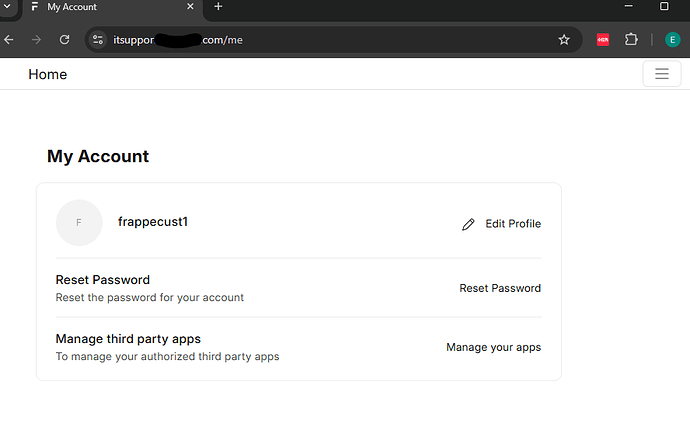The image size is (690, 430).
Task: Click the frappecust1 avatar circle
Action: [x=79, y=222]
